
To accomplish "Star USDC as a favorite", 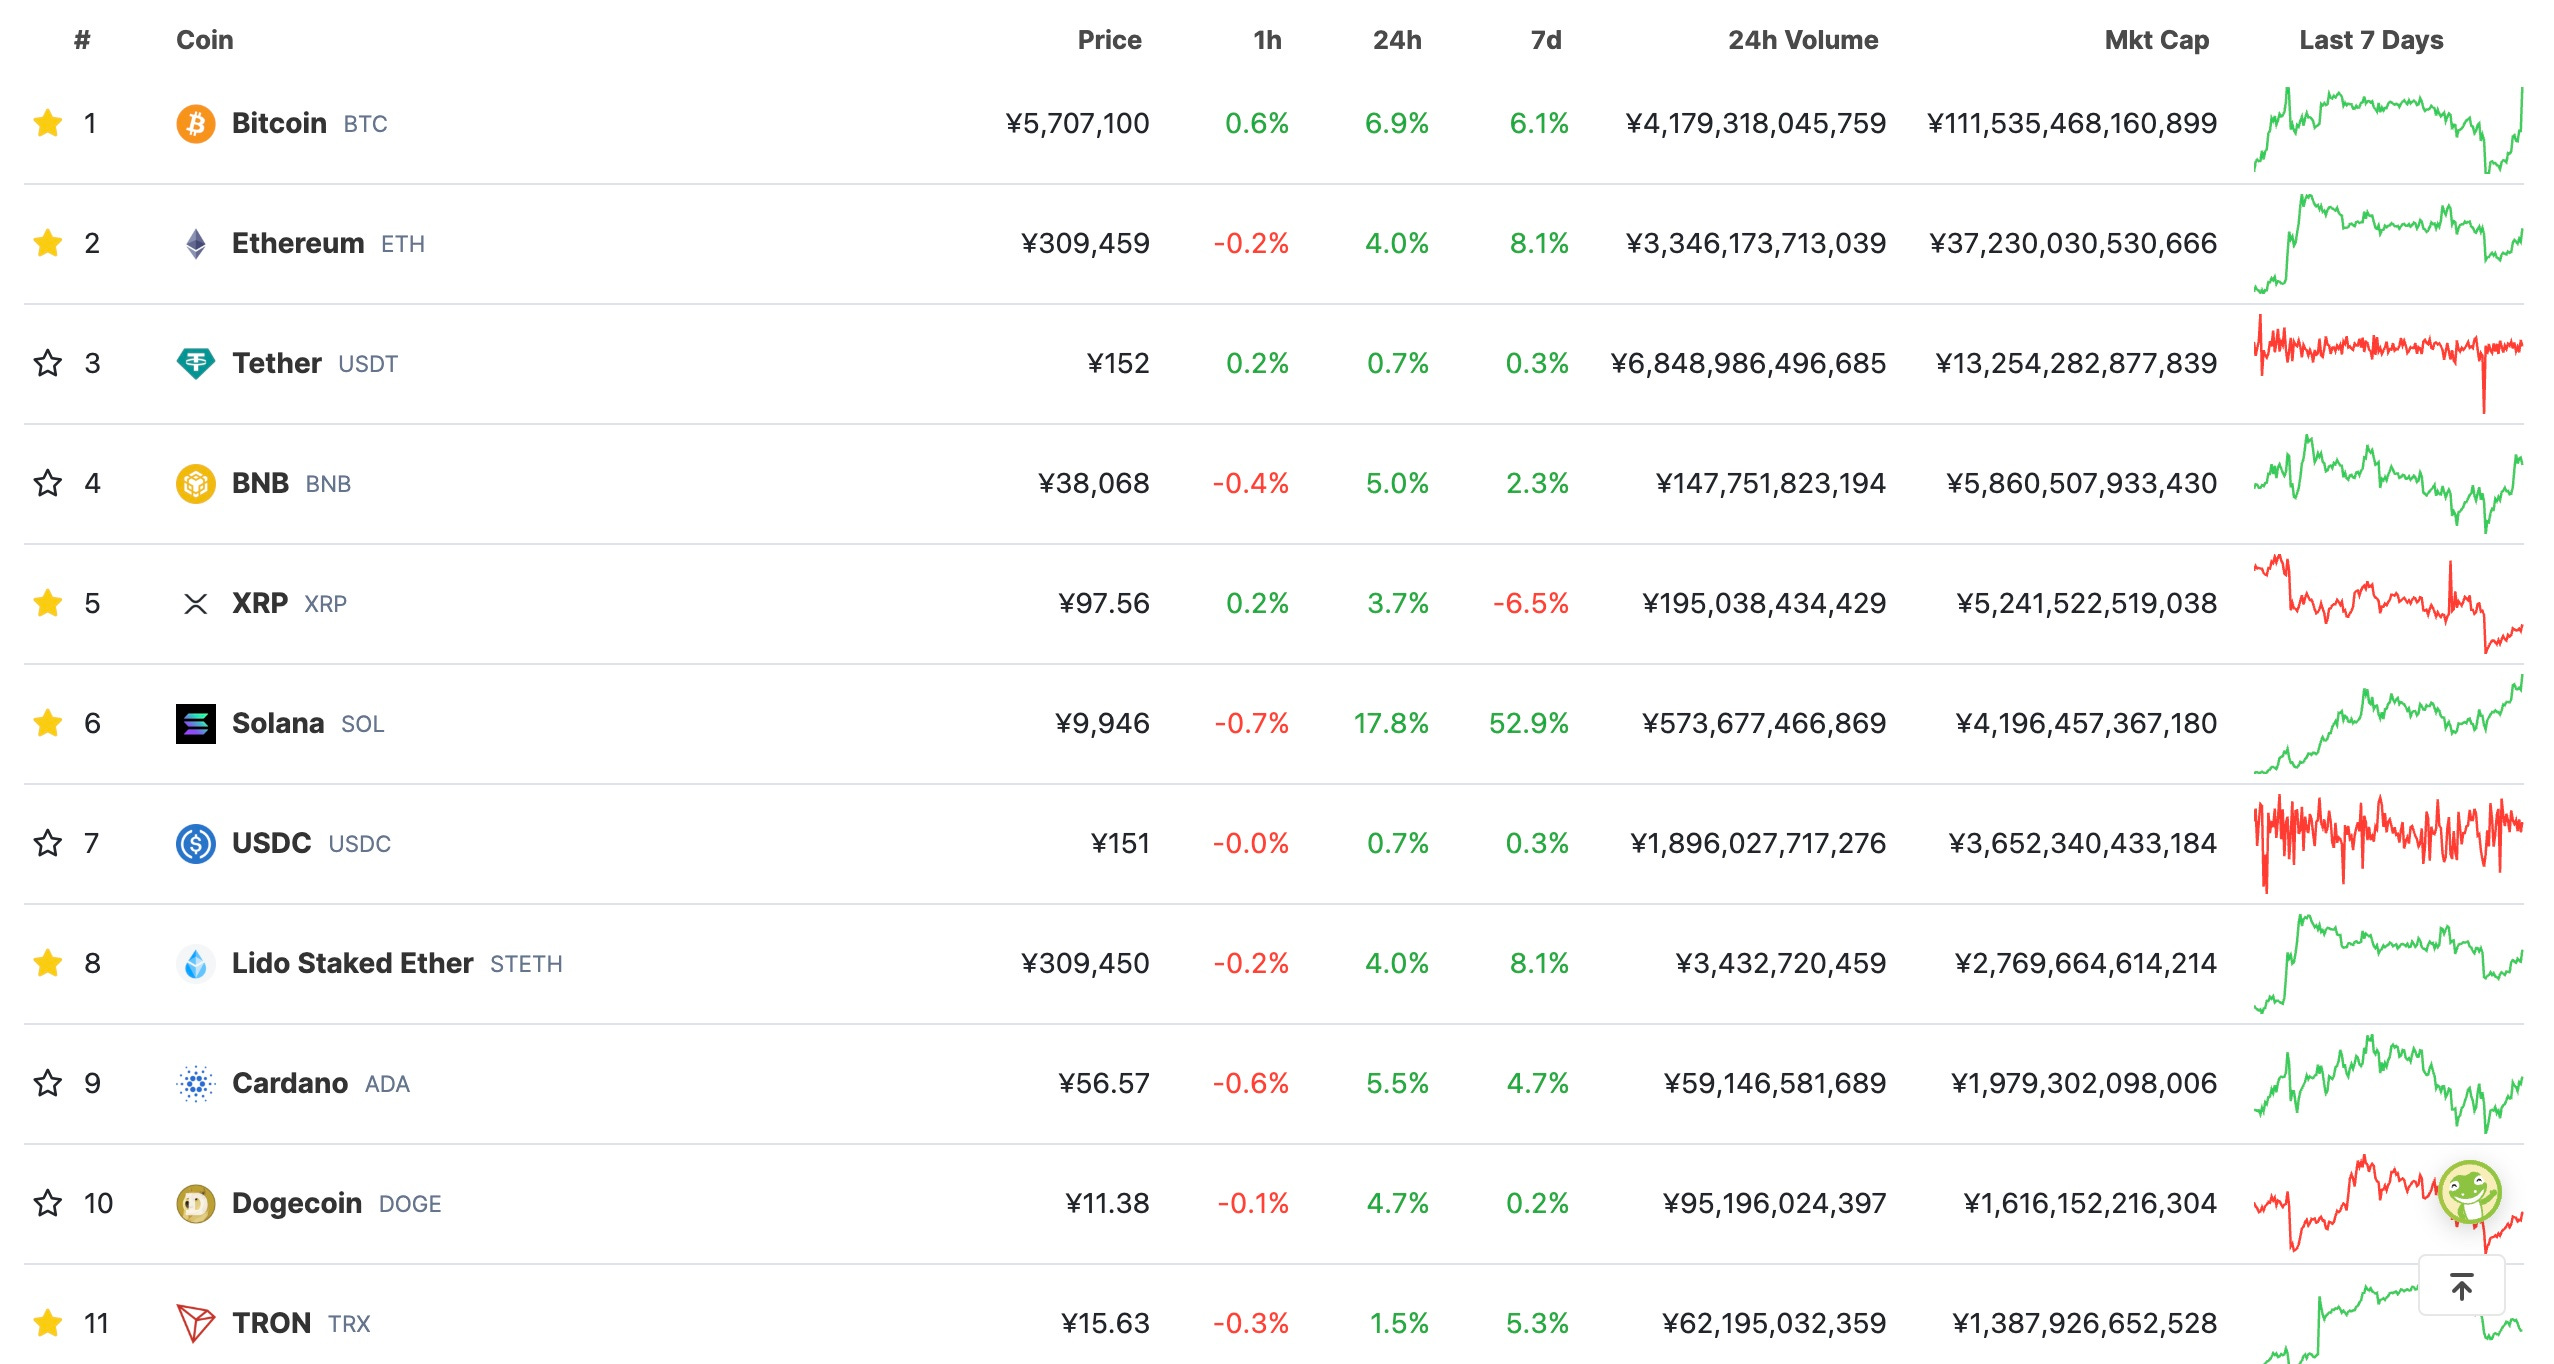I will point(48,843).
